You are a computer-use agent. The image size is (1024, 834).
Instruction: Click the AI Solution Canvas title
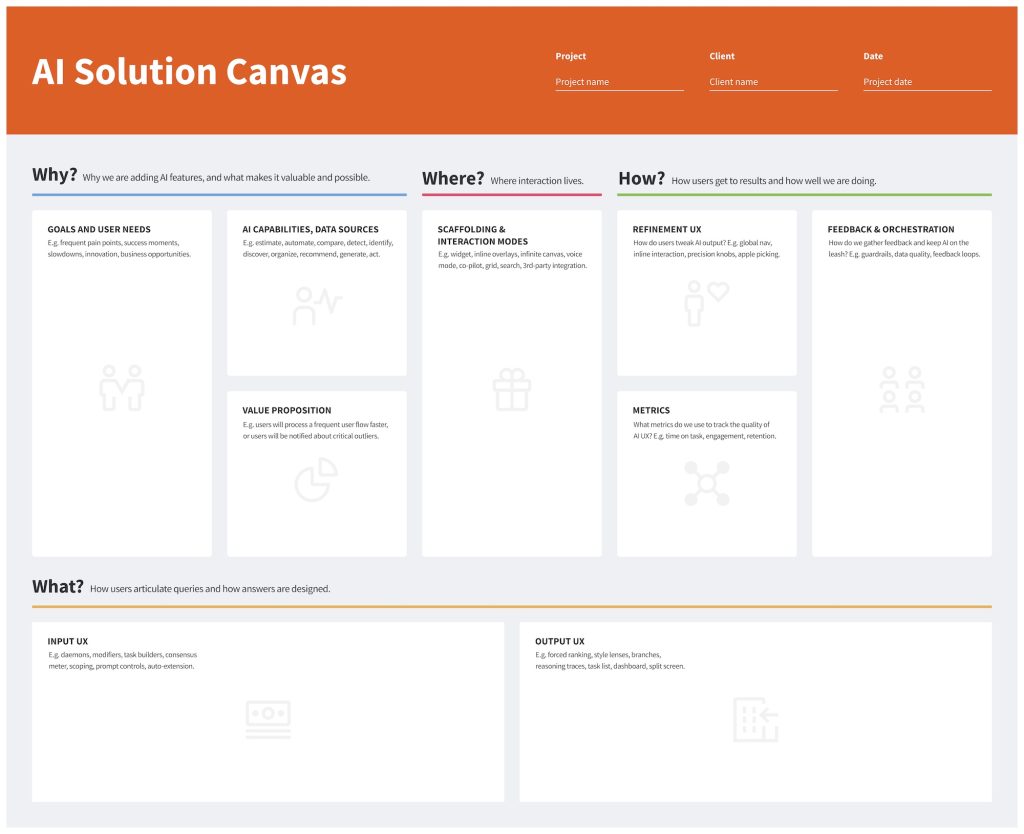[x=189, y=71]
